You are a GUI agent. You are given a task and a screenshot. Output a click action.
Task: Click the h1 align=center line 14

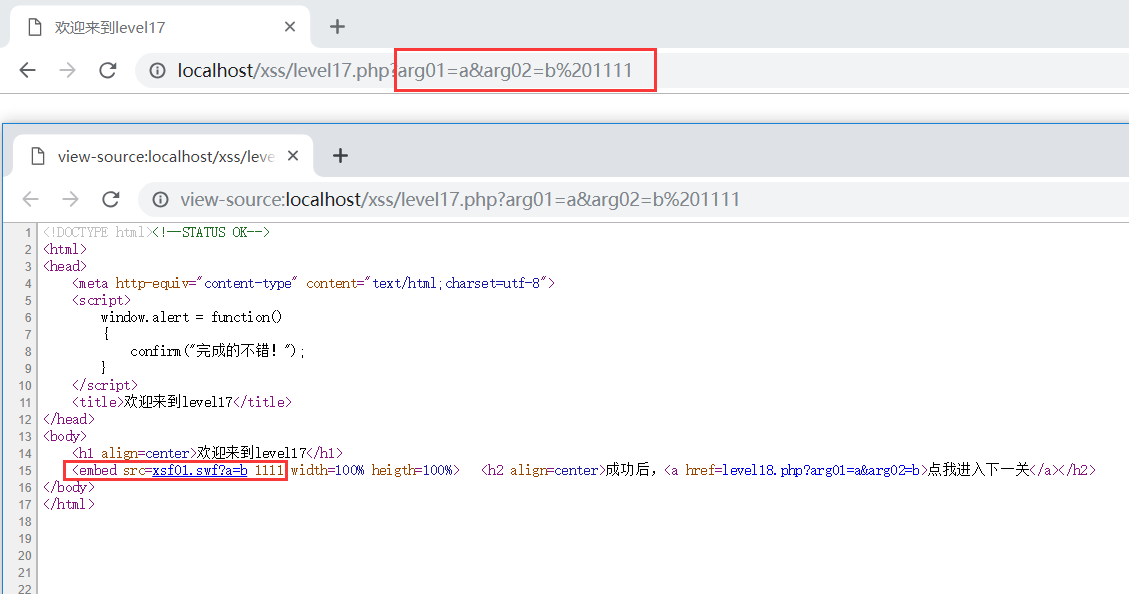207,453
